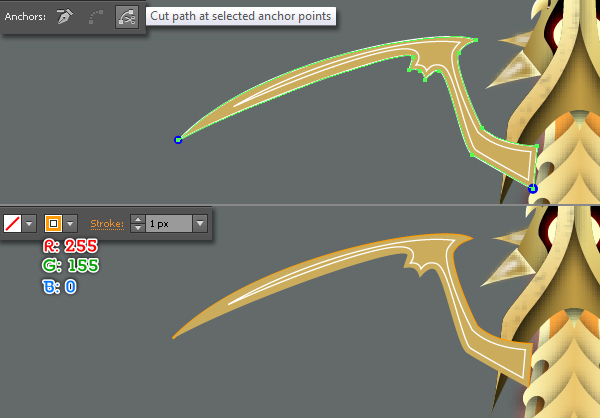
Task: Click the Anchors: label
Action: coord(25,17)
